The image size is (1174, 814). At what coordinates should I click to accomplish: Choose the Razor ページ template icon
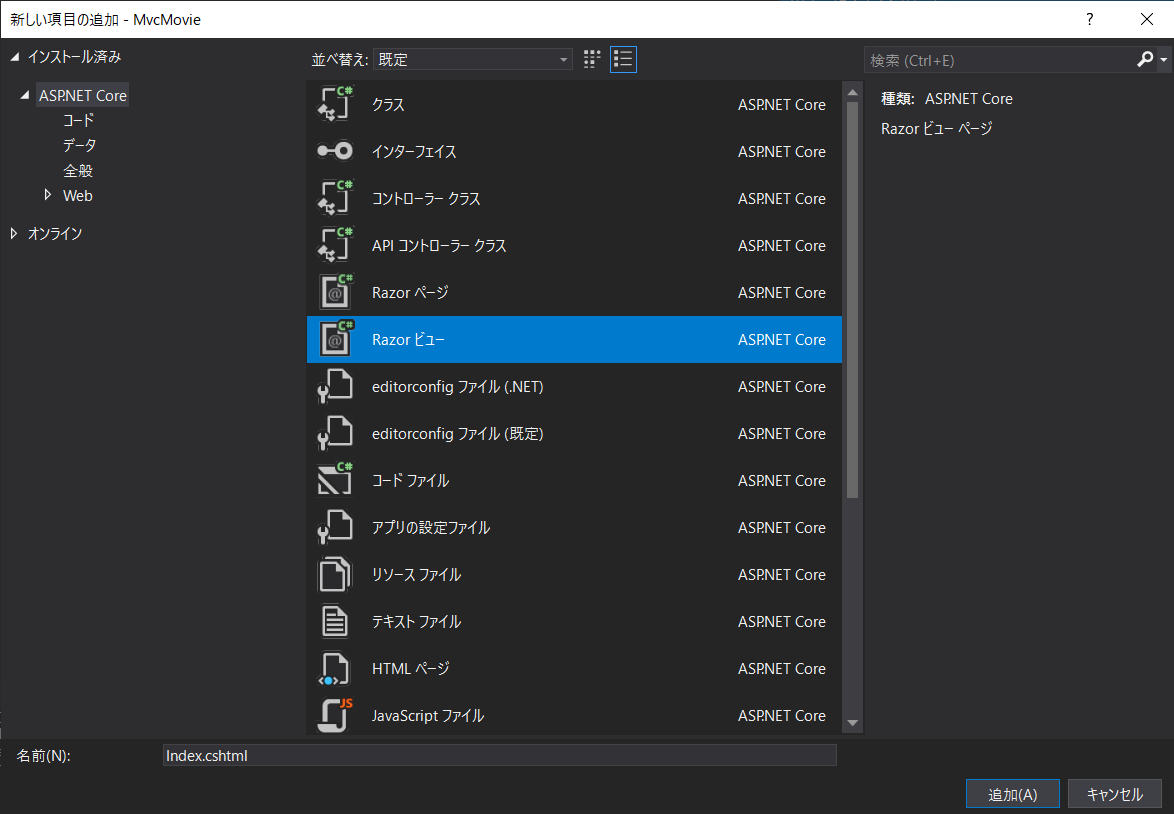click(x=335, y=292)
